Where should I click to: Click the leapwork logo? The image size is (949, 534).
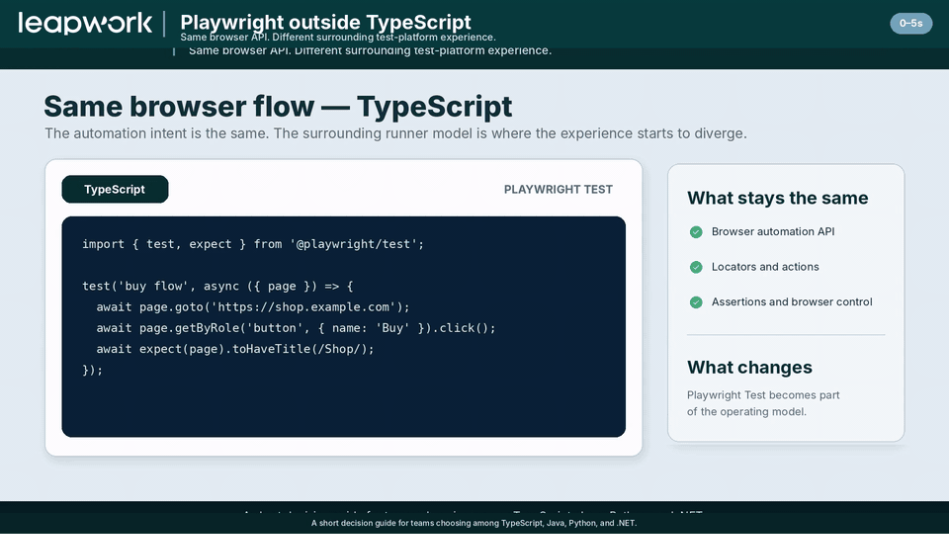click(85, 24)
